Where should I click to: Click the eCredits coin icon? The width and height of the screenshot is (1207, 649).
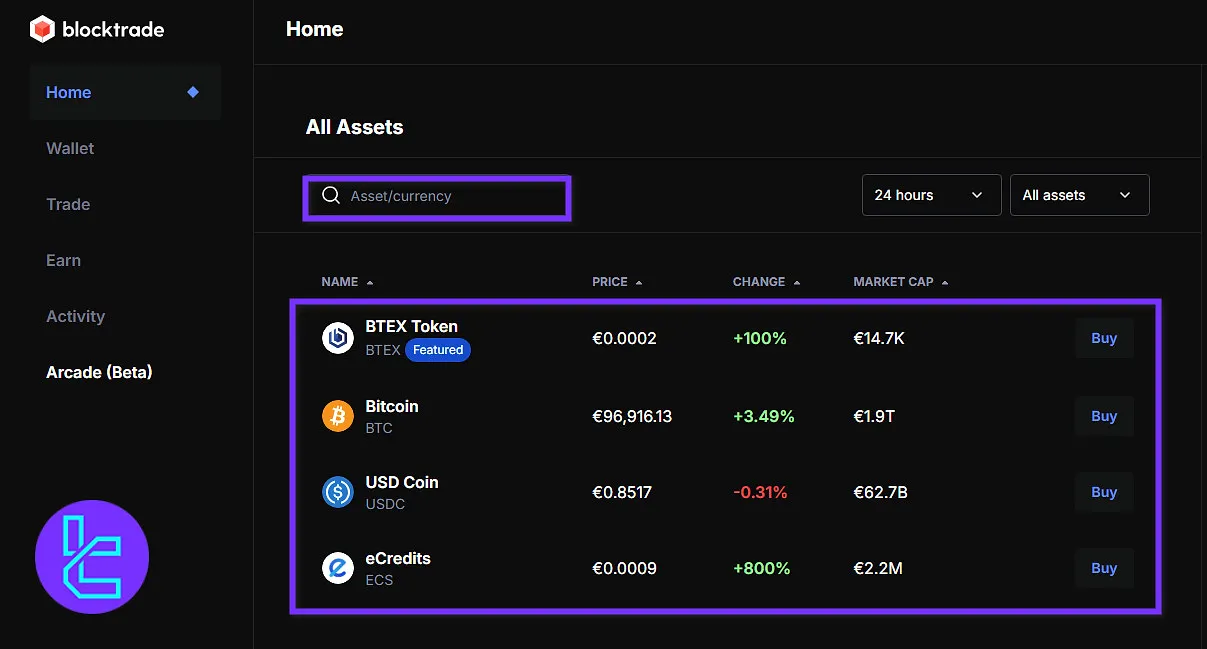pos(338,568)
